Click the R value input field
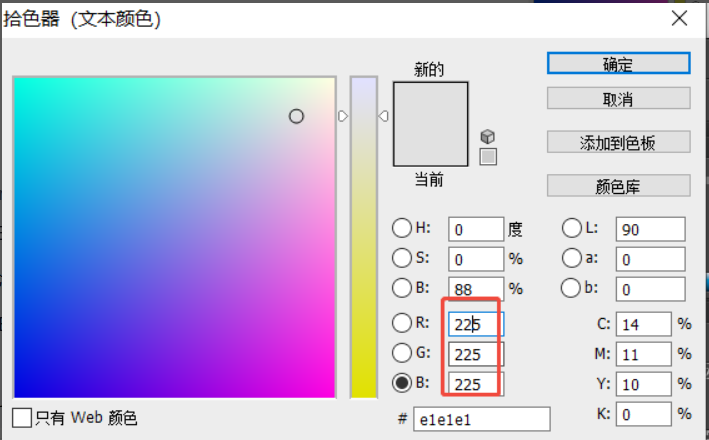The image size is (709, 440). point(476,324)
